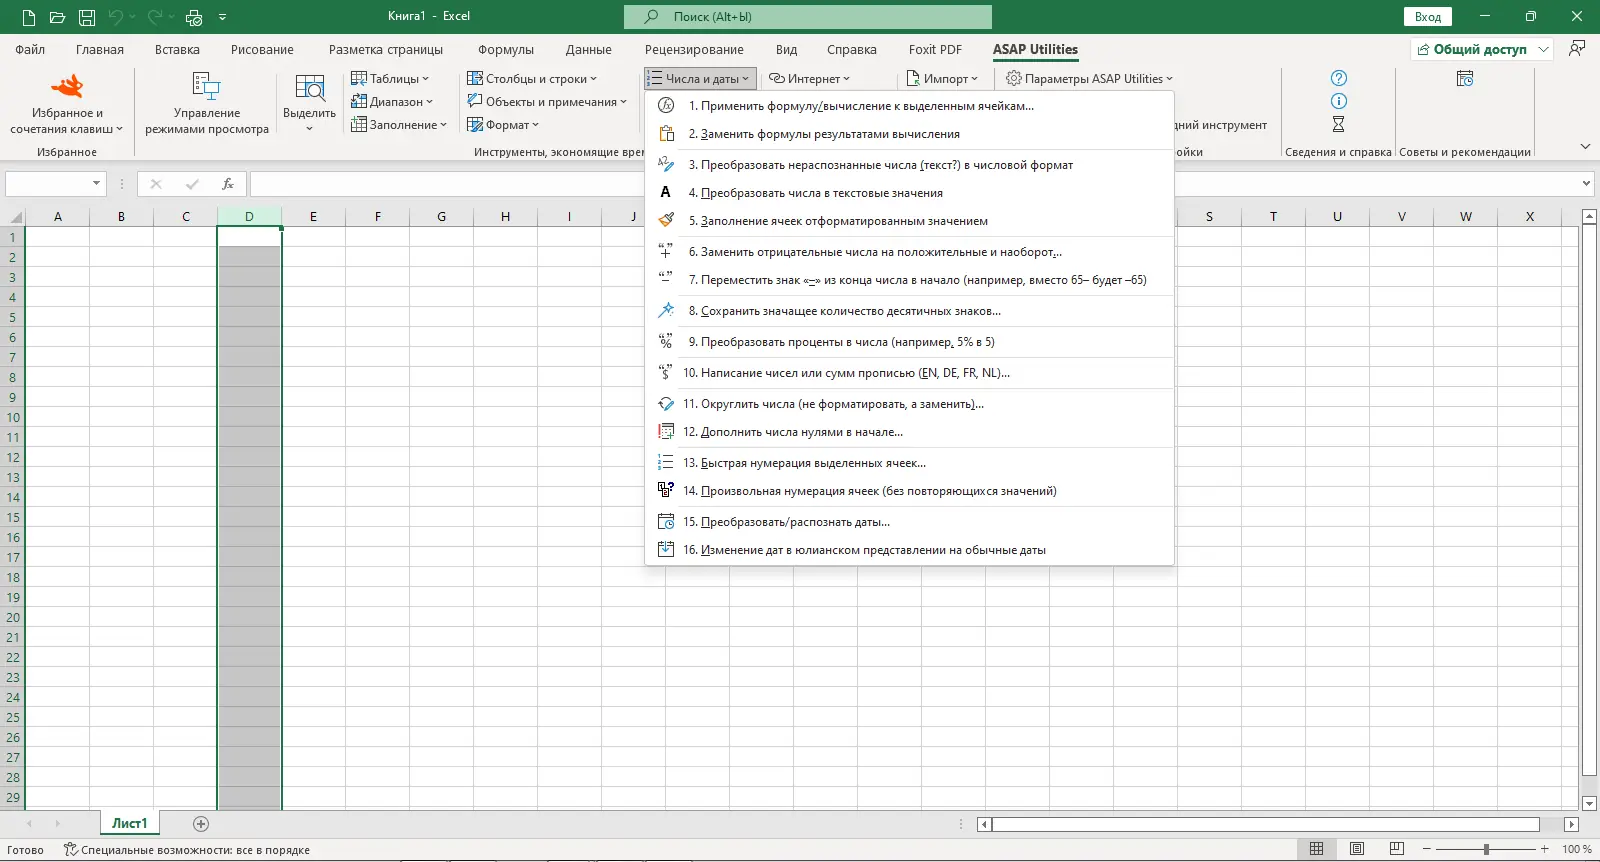Switch to Page Layout view in status bar
Viewport: 1600px width, 862px height.
pyautogui.click(x=1357, y=849)
